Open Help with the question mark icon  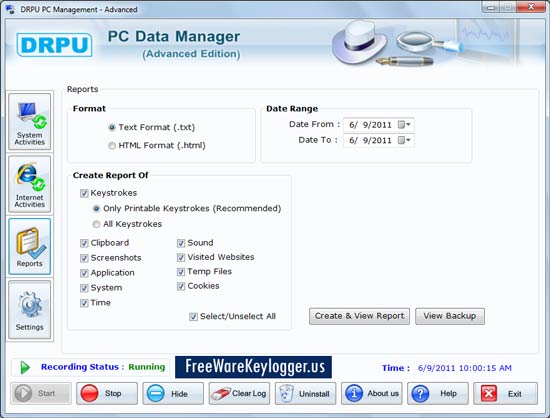[438, 393]
